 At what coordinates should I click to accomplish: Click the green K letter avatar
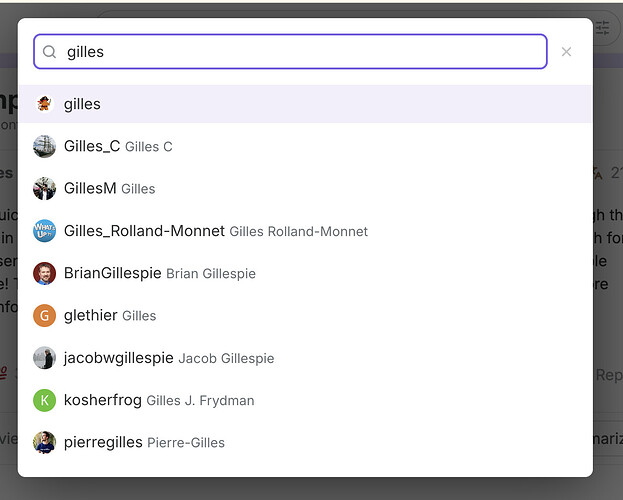pyautogui.click(x=44, y=400)
